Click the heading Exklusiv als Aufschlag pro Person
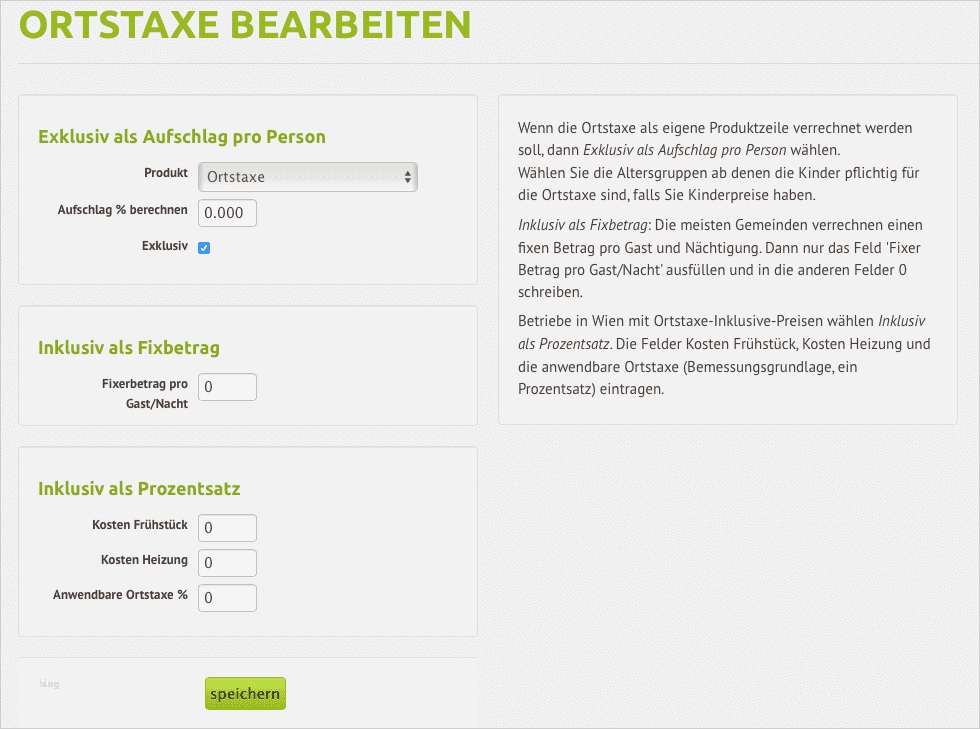The width and height of the screenshot is (980, 729). pos(182,137)
